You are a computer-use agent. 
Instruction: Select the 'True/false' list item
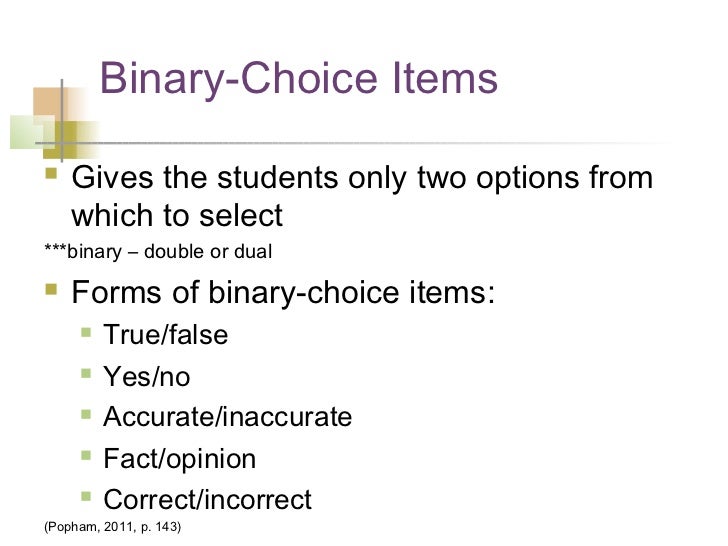[x=166, y=335]
